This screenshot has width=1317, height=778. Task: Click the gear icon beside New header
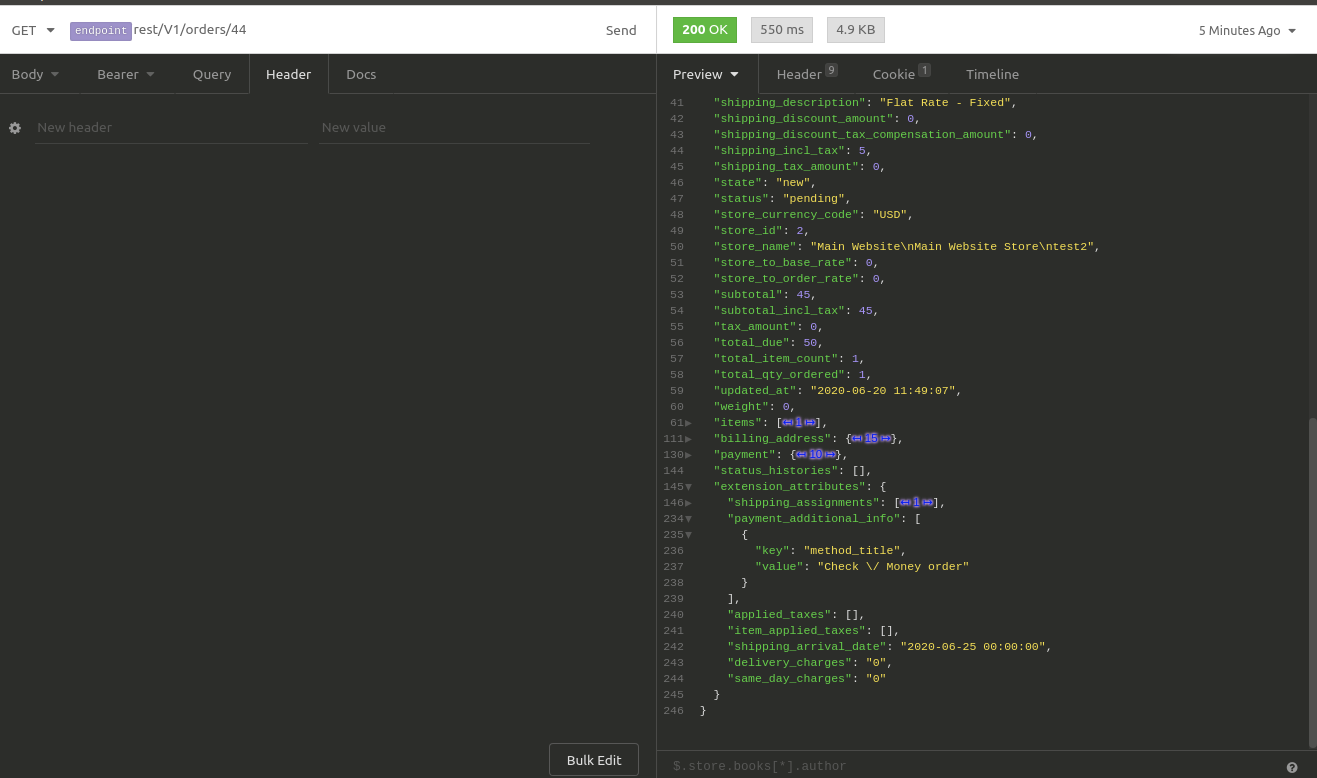pos(15,128)
